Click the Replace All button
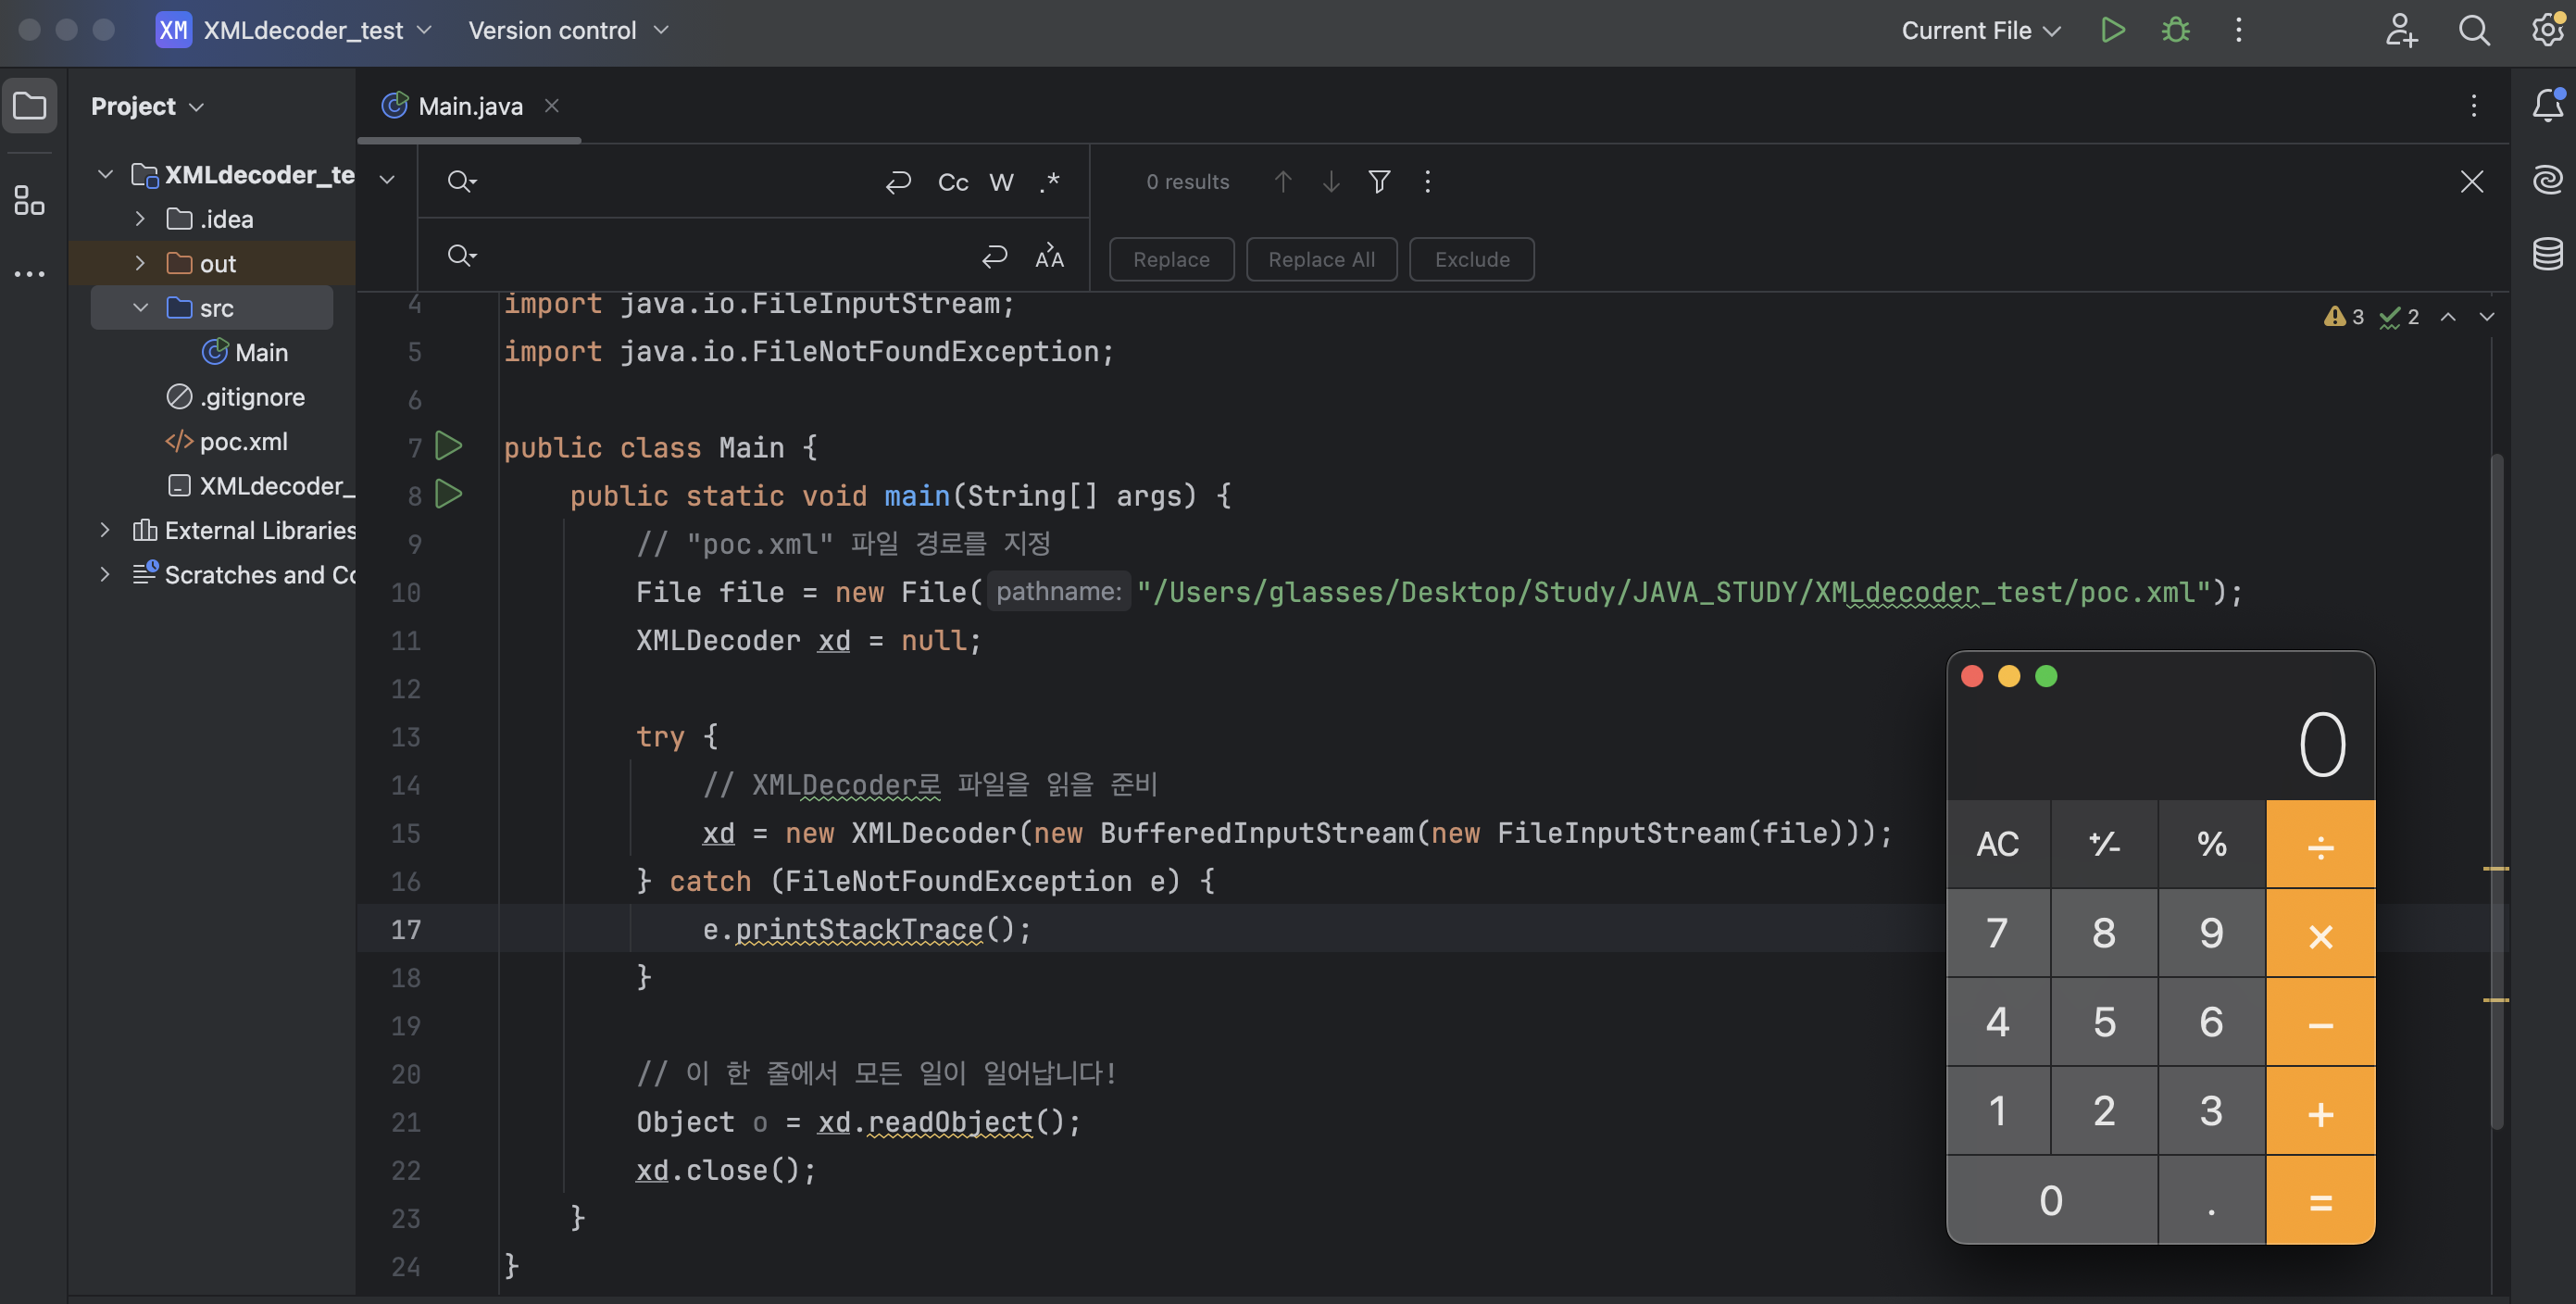The width and height of the screenshot is (2576, 1304). point(1320,259)
